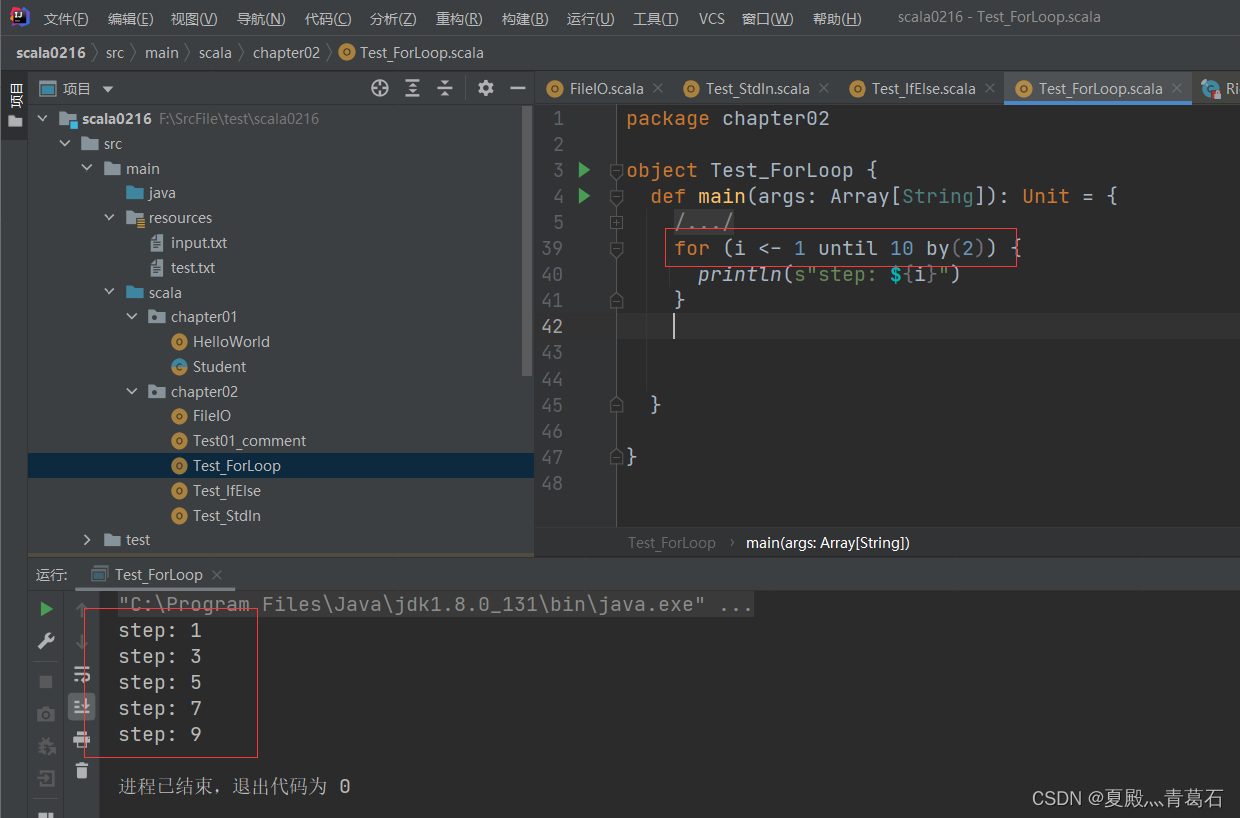
Task: Open the 导航(N) menu
Action: [261, 19]
